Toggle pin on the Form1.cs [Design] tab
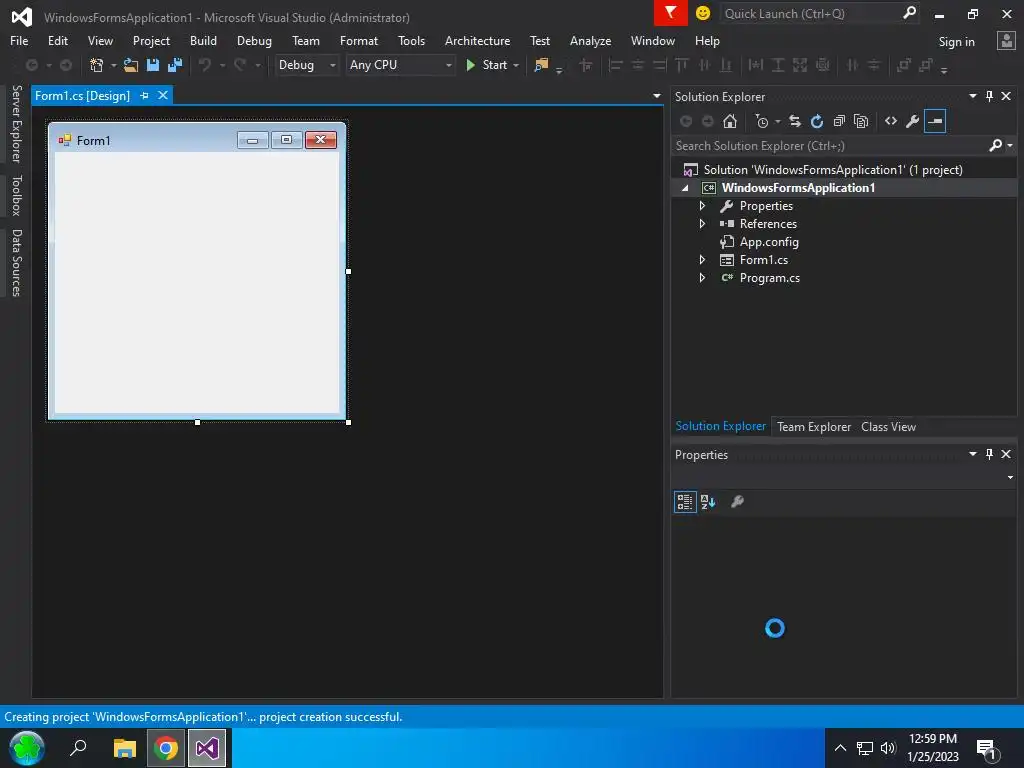This screenshot has height=768, width=1024. (x=144, y=95)
